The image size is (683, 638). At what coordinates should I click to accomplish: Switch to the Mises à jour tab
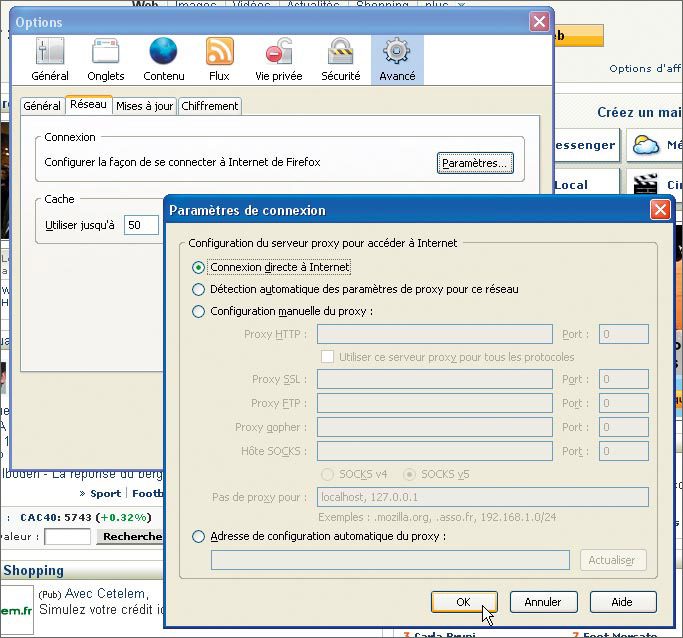[x=144, y=106]
